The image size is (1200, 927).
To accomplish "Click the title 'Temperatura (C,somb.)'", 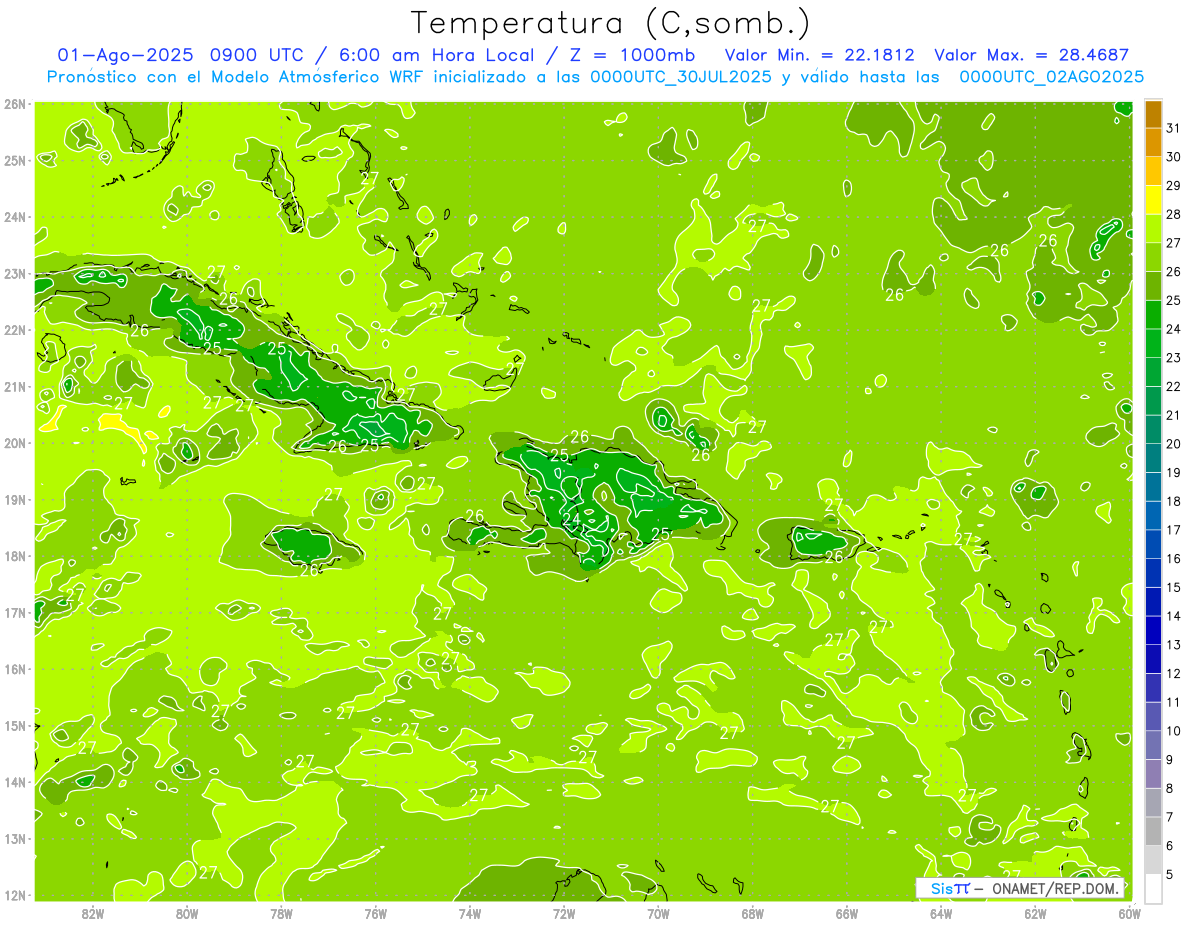I will [611, 23].
